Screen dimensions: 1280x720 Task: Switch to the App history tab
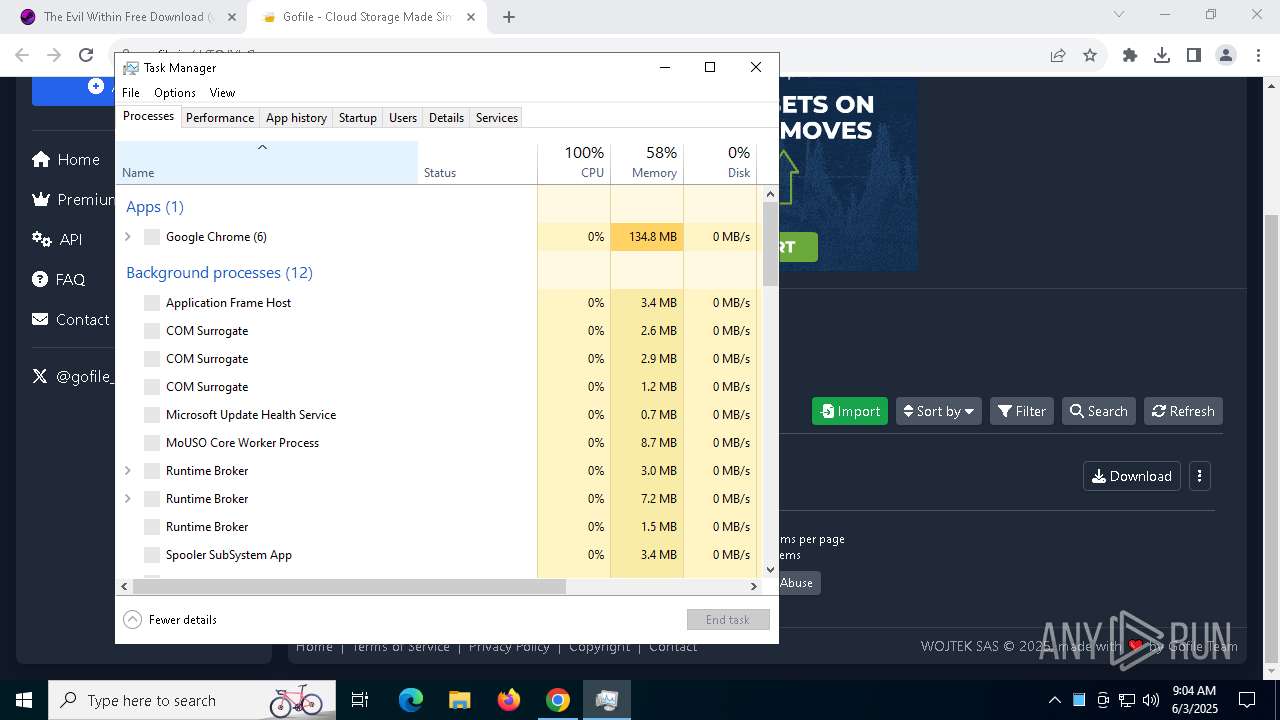tap(296, 118)
